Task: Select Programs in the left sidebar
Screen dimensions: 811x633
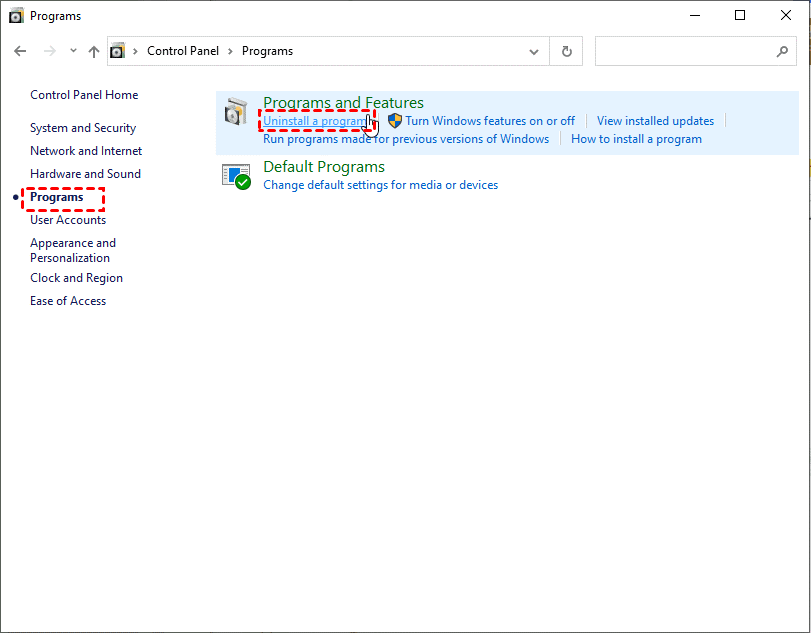Action: click(57, 197)
